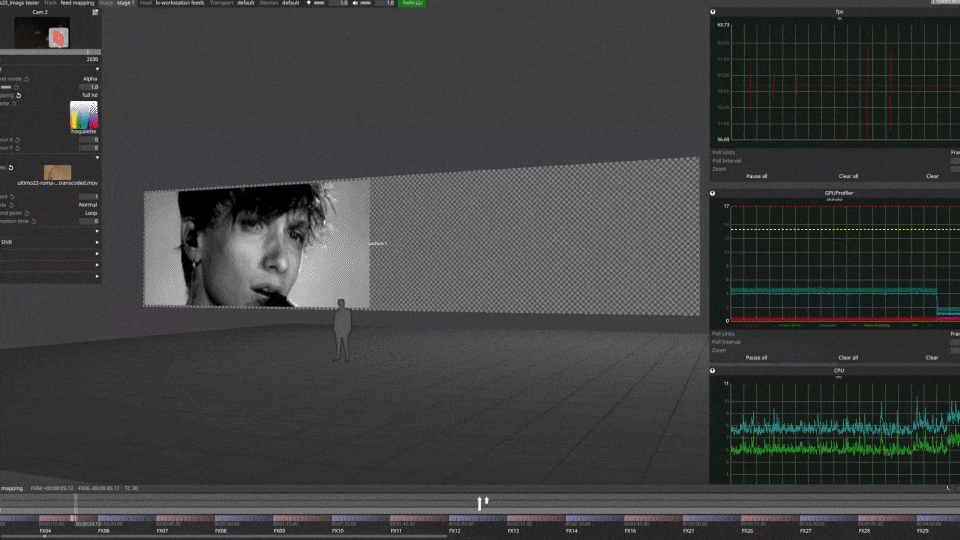960x540 pixels.
Task: Open the playback mode Normal selector
Action: click(x=88, y=204)
